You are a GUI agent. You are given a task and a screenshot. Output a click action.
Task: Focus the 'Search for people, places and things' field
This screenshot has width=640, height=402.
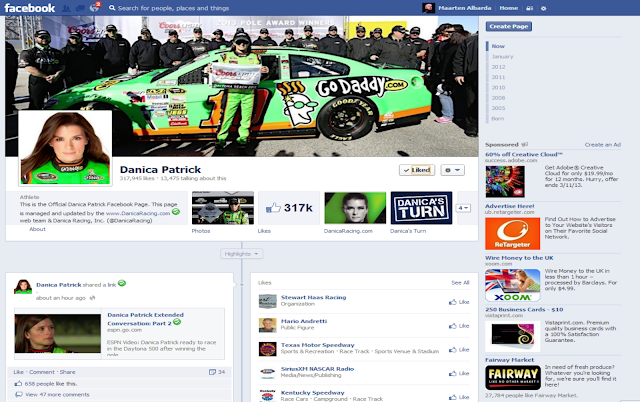[x=173, y=8]
